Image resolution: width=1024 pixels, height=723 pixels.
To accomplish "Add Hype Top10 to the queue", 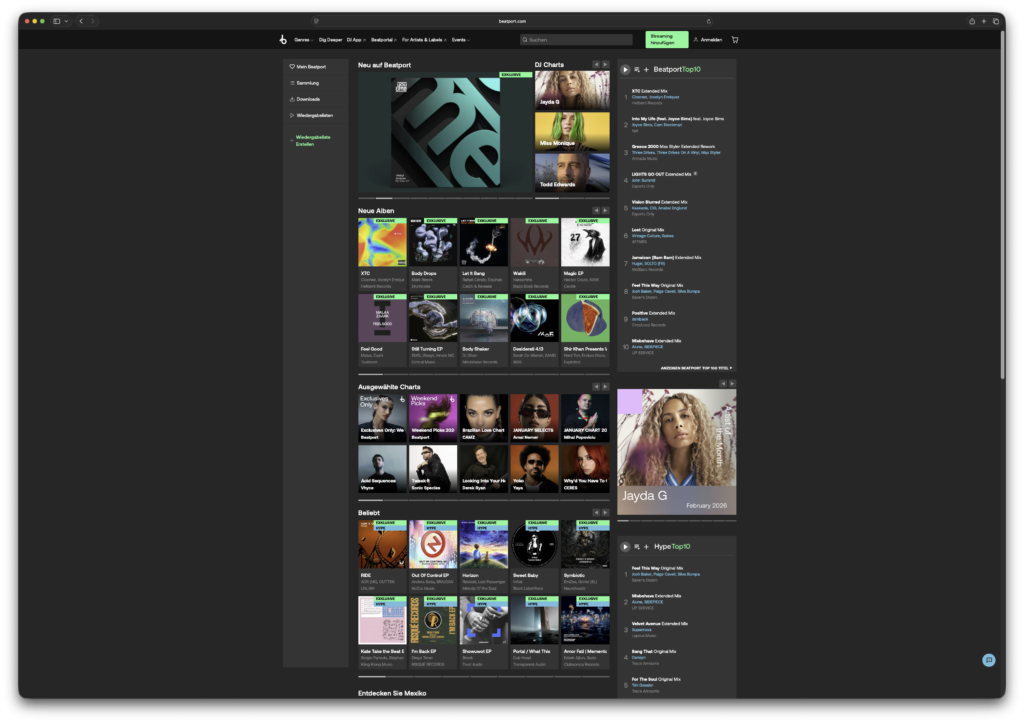I will [x=637, y=547].
